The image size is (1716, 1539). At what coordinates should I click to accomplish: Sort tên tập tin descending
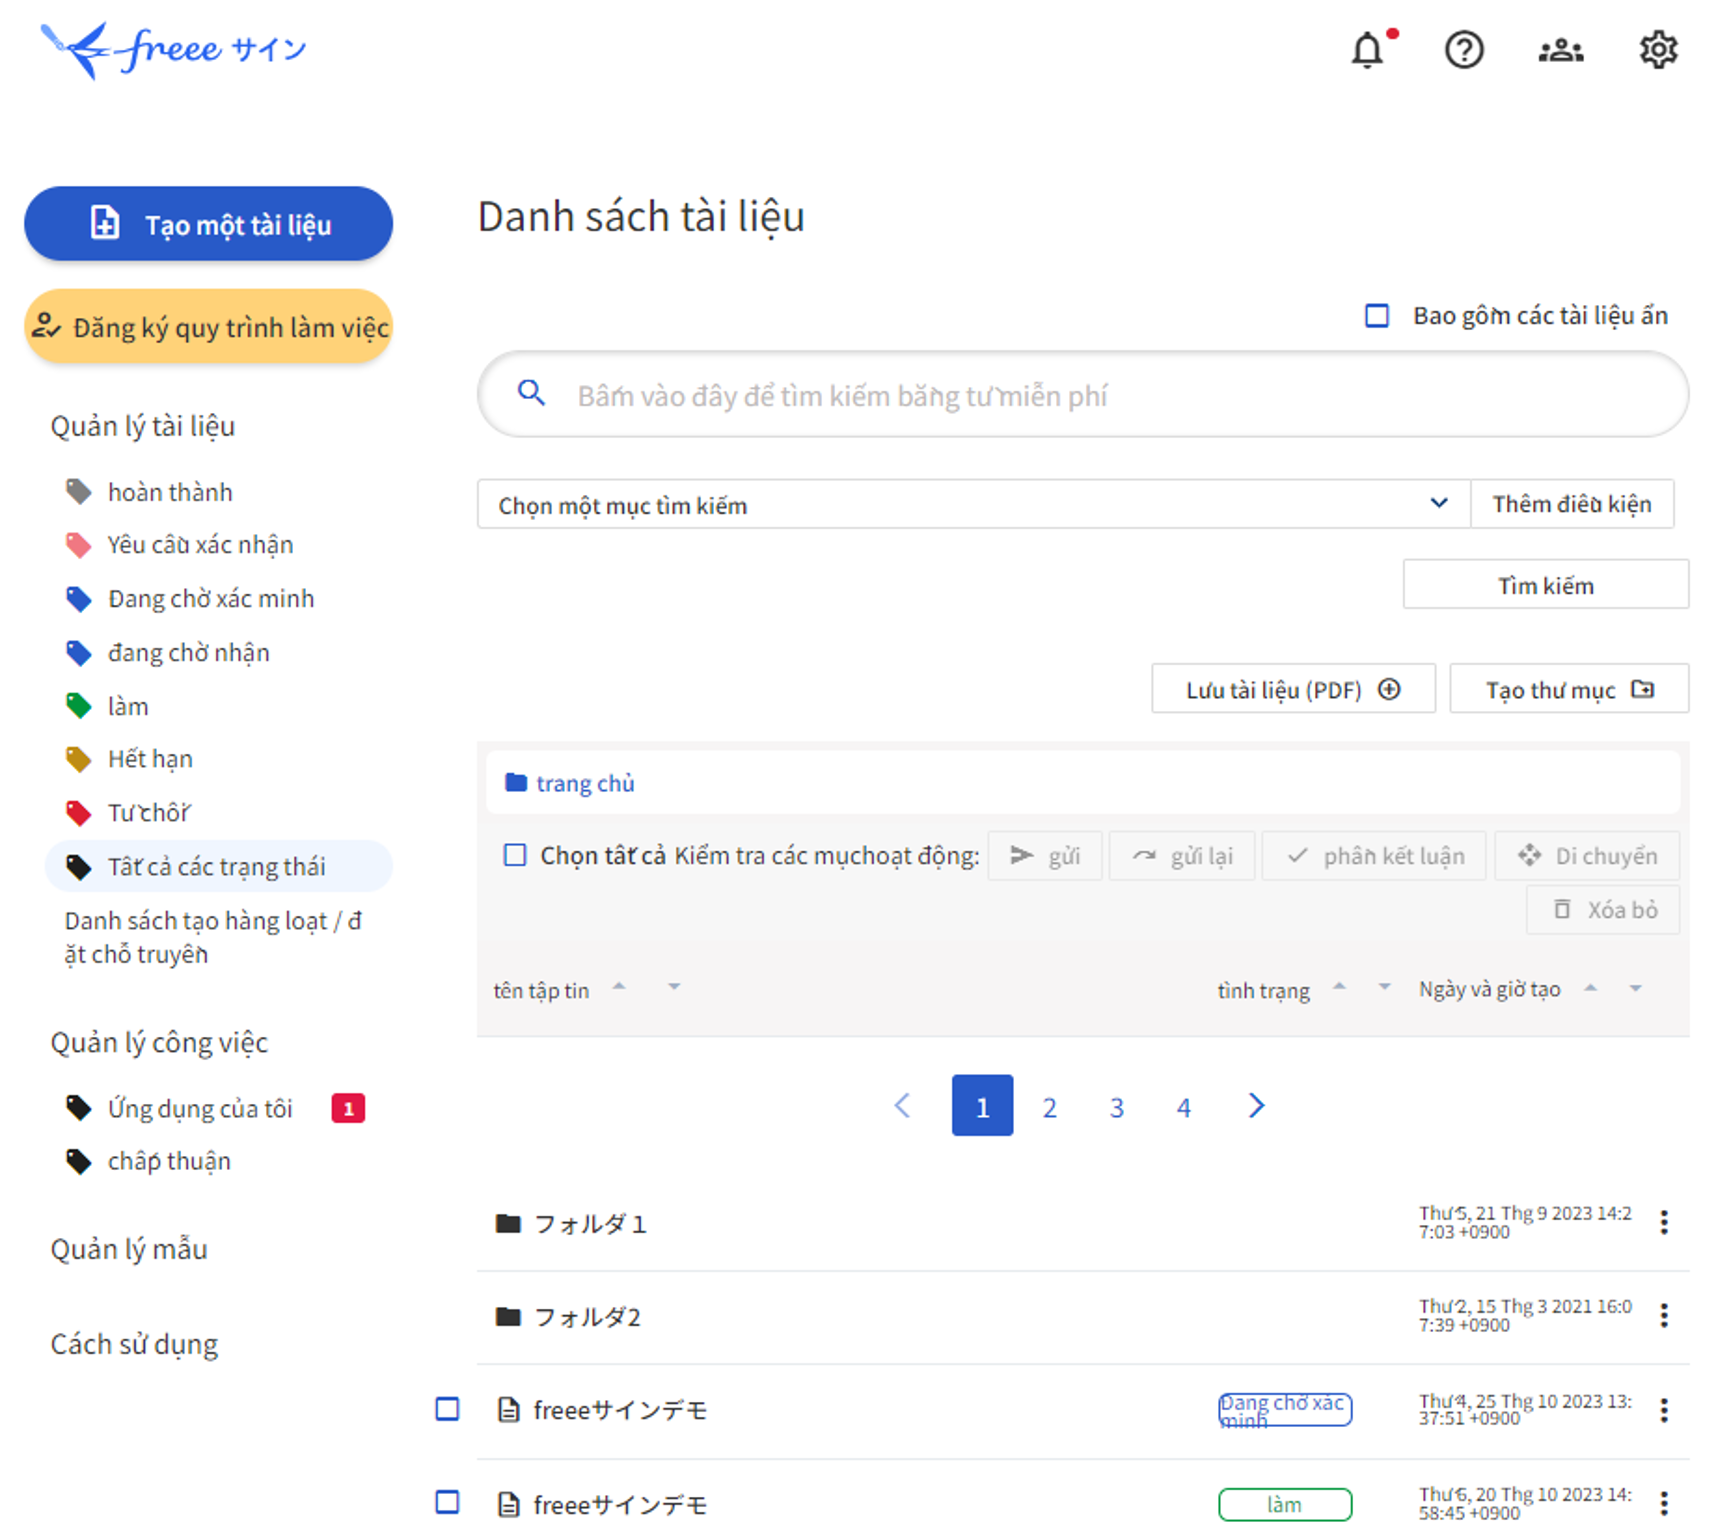[674, 987]
